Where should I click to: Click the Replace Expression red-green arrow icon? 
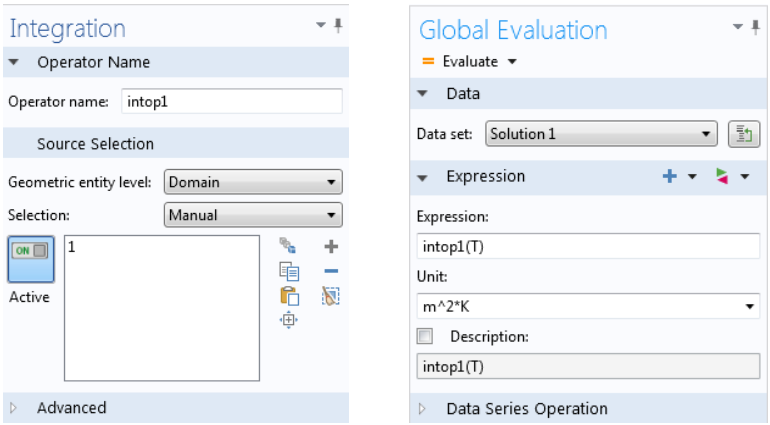pos(723,177)
